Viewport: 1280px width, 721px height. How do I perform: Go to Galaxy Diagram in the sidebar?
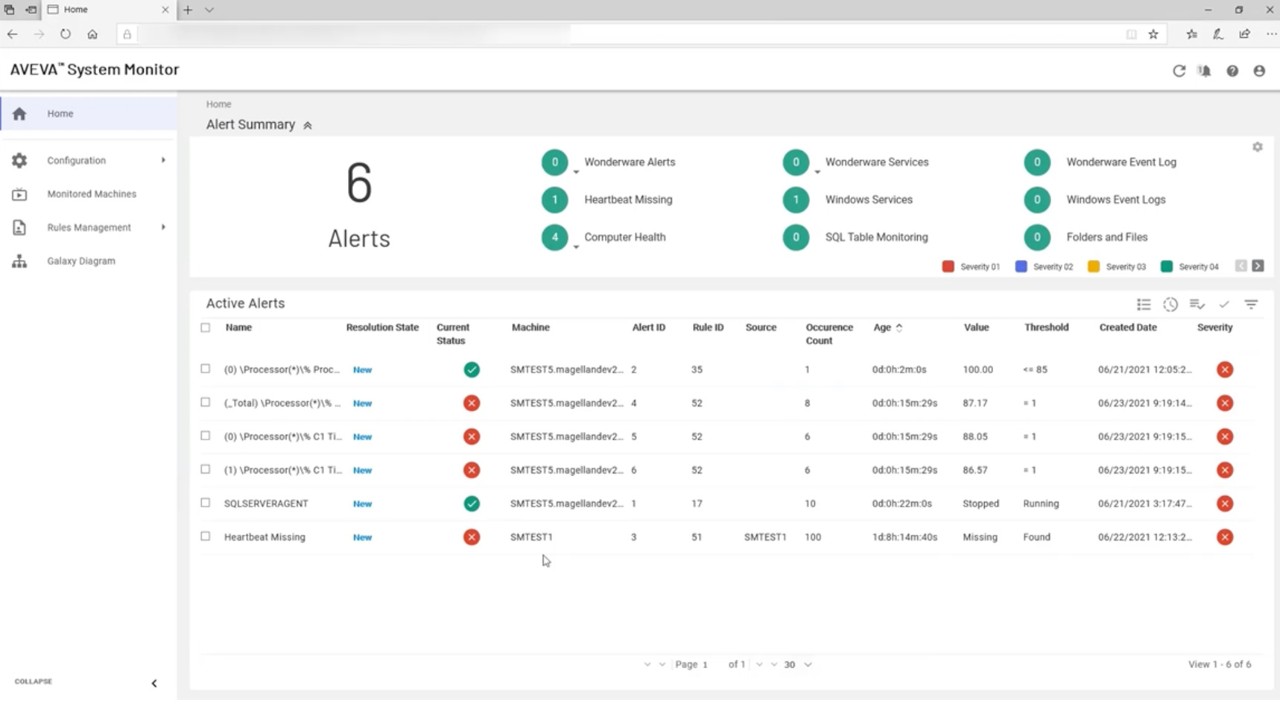click(x=80, y=261)
